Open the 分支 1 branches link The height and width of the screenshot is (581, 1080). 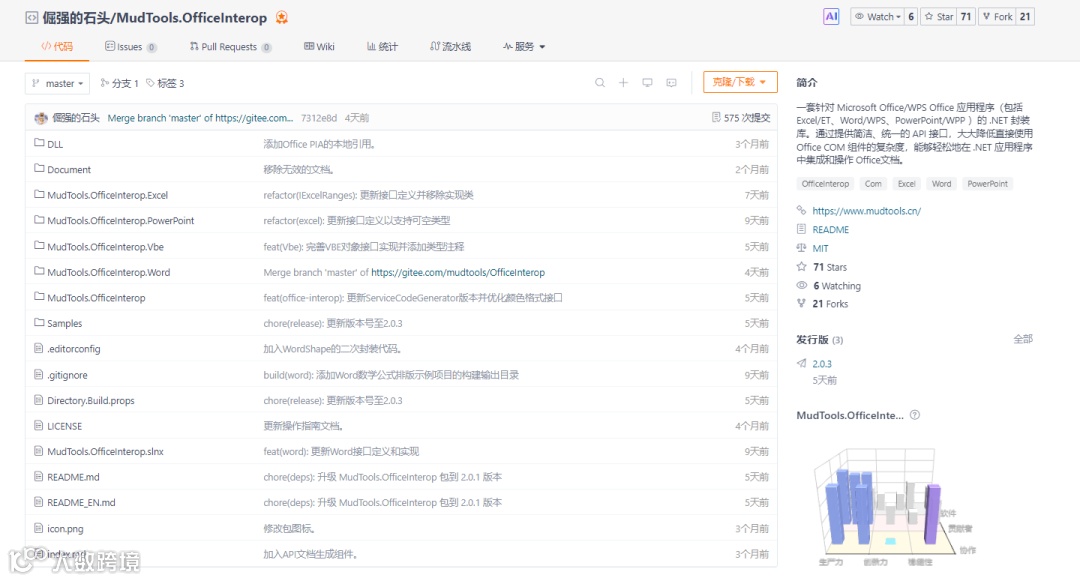[119, 83]
